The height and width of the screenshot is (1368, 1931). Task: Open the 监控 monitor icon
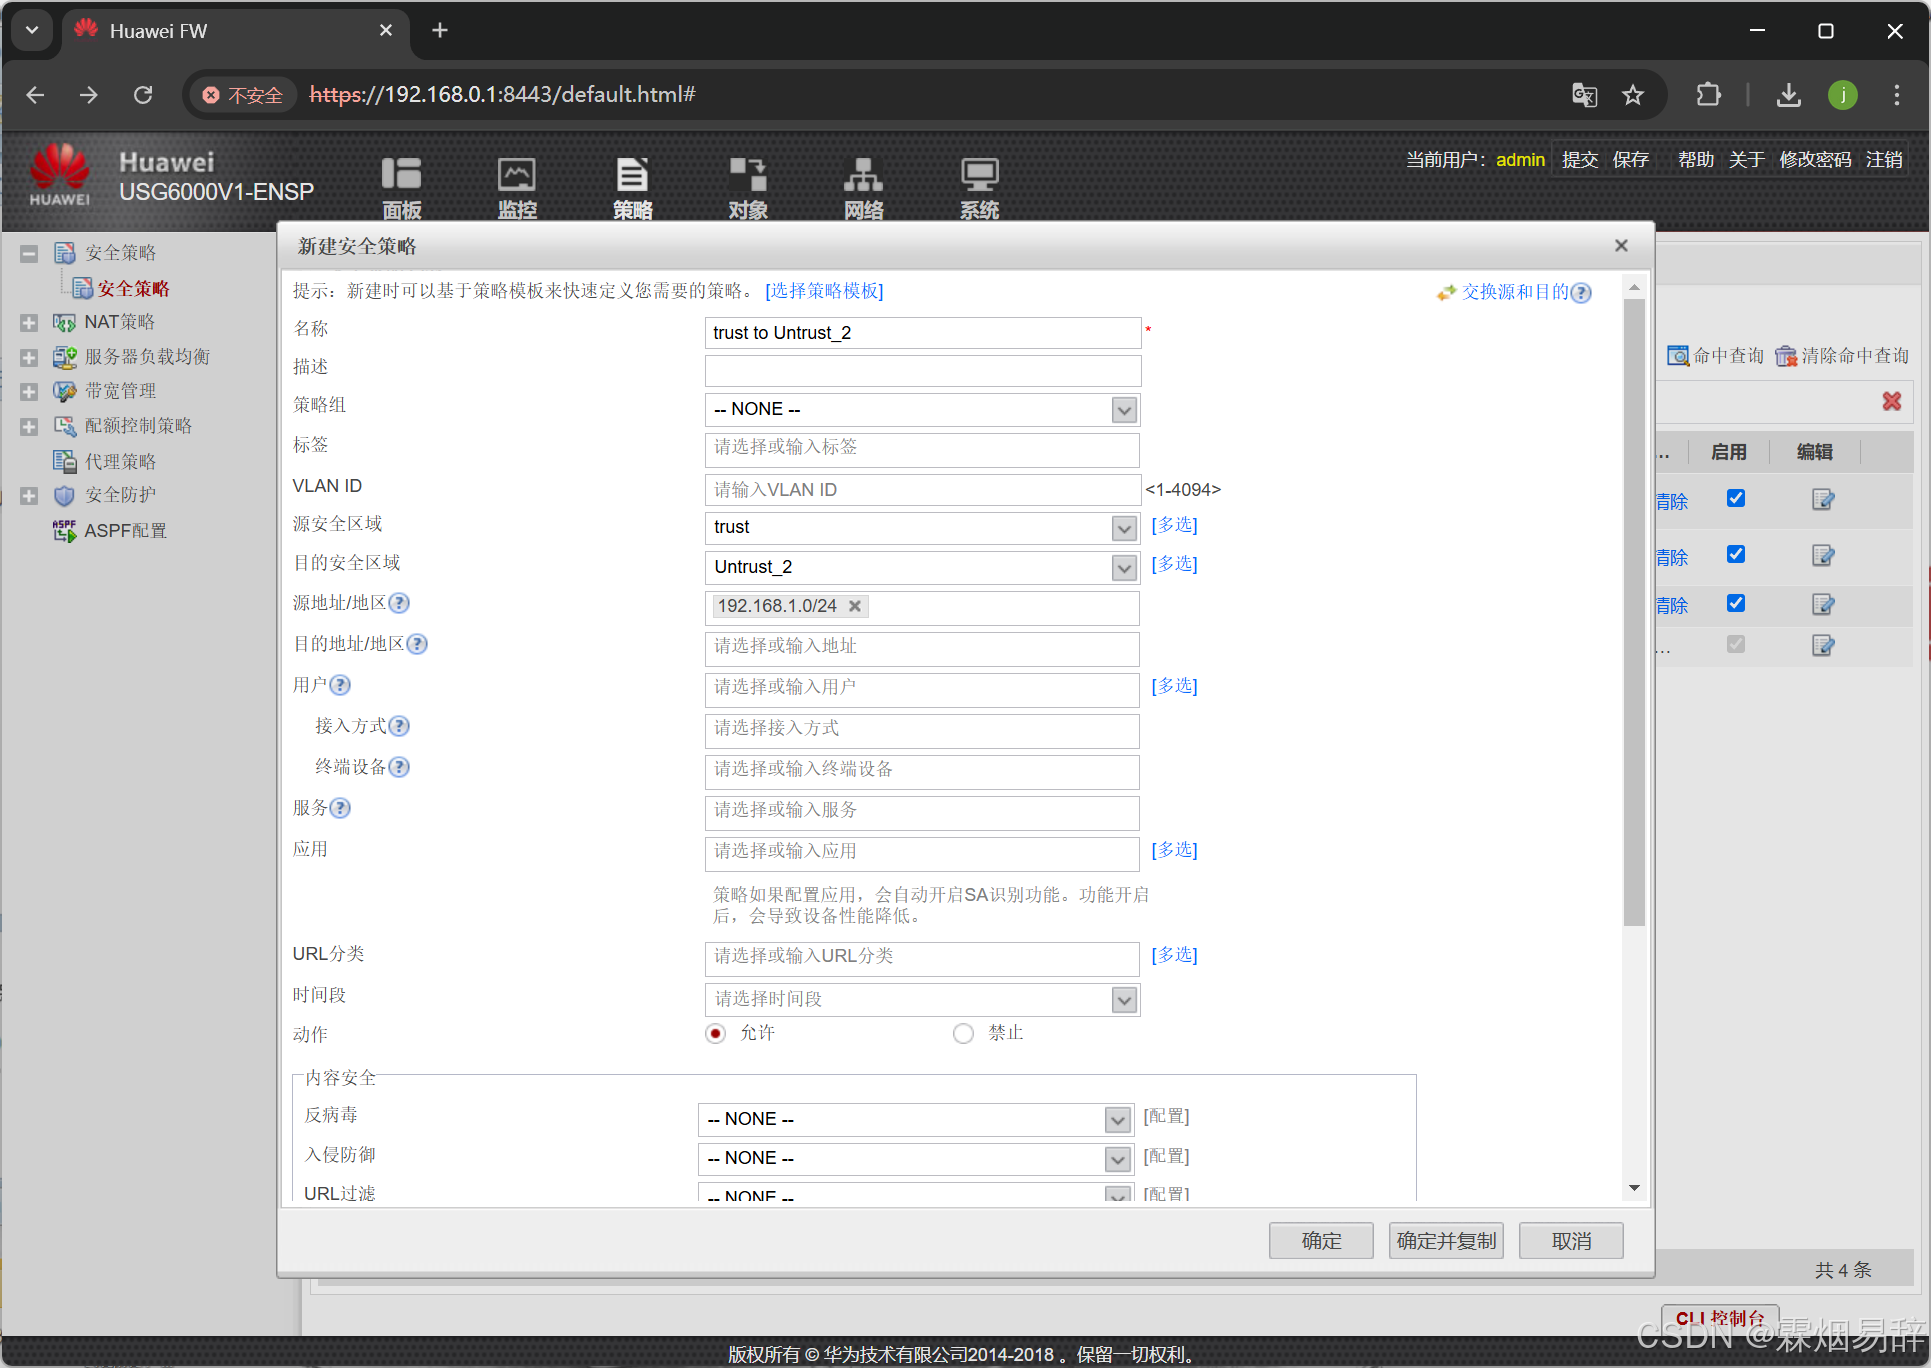[x=517, y=176]
